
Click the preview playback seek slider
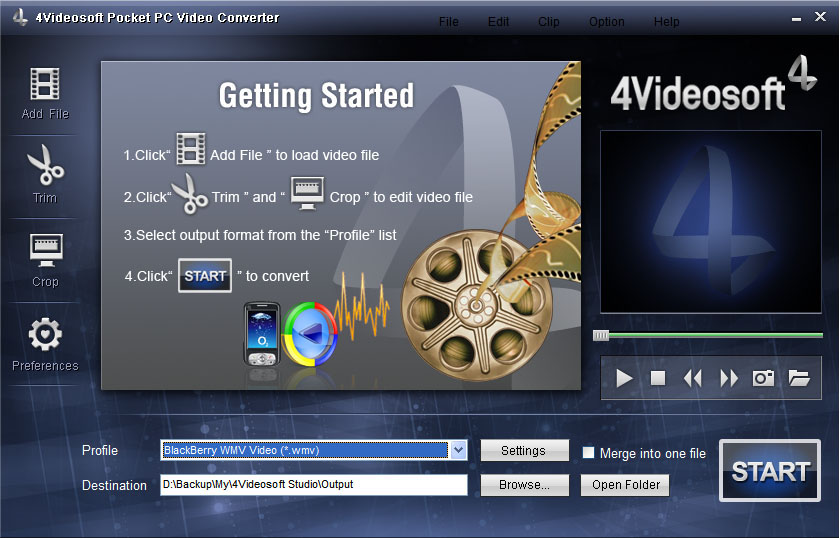(710, 335)
